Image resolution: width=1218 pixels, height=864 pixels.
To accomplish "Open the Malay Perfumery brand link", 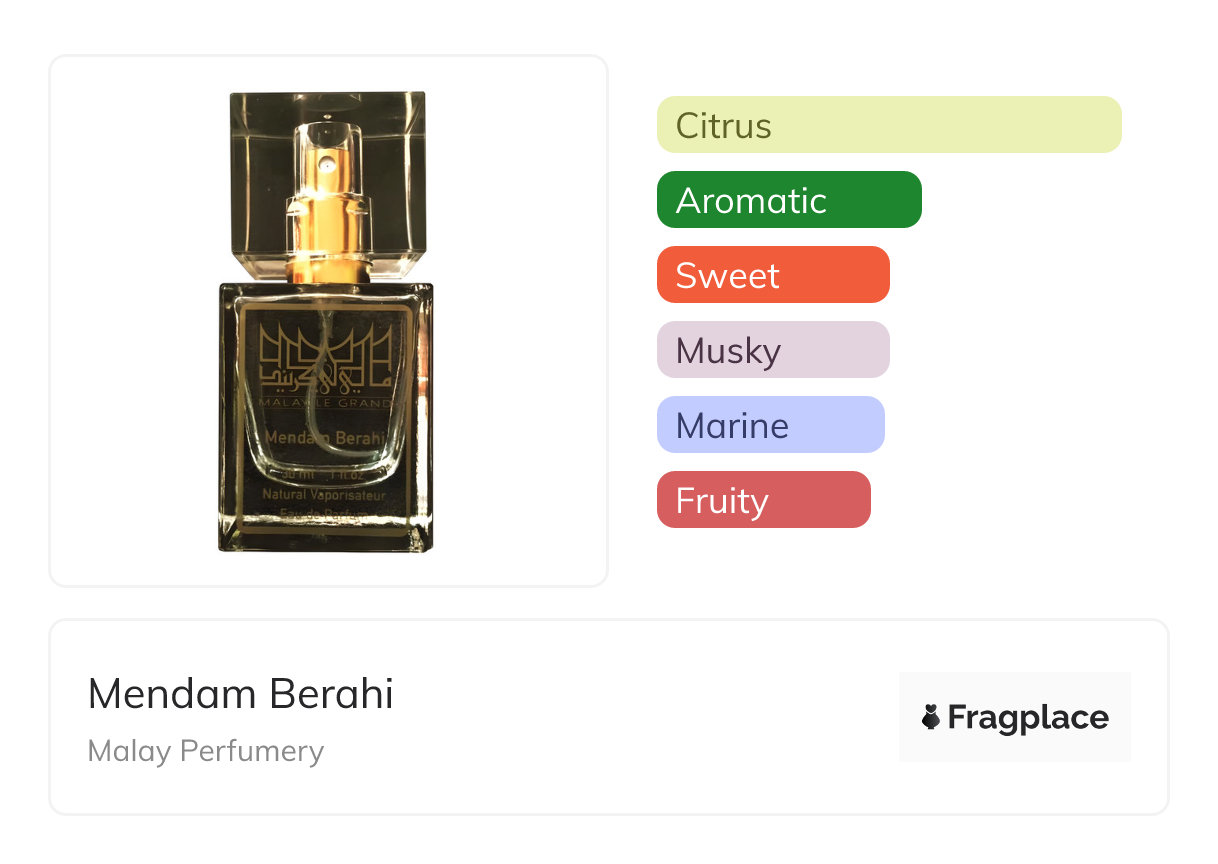I will point(206,751).
